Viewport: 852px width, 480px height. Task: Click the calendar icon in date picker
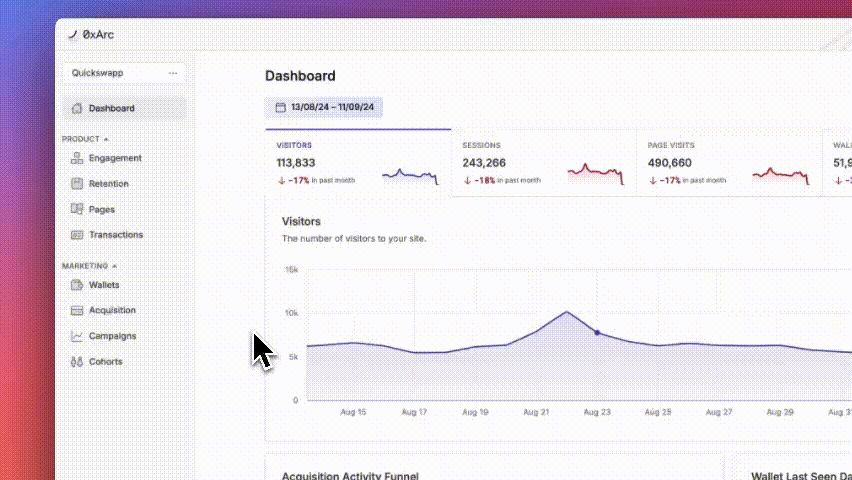(280, 107)
